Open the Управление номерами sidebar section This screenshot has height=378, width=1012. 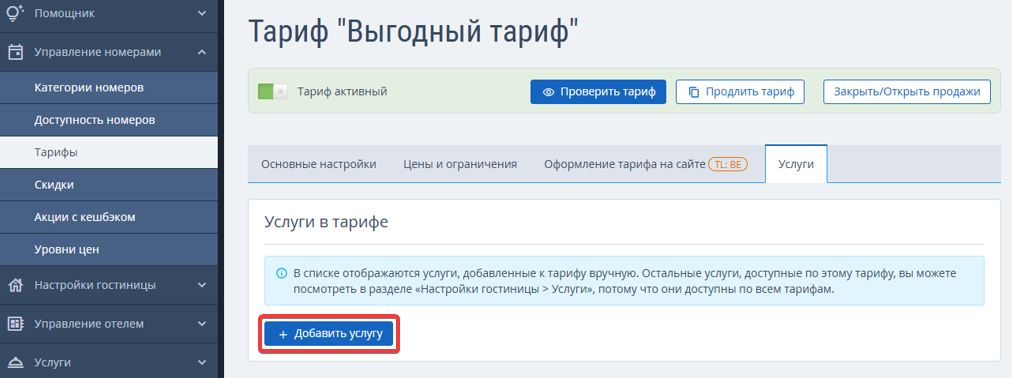click(x=109, y=52)
